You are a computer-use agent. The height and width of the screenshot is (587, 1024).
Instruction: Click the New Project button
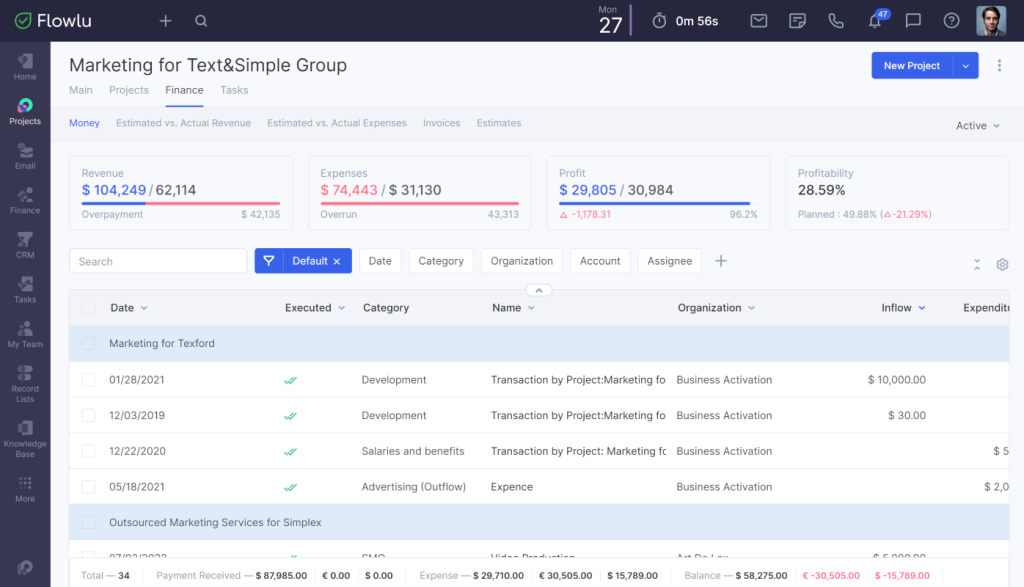tap(912, 65)
